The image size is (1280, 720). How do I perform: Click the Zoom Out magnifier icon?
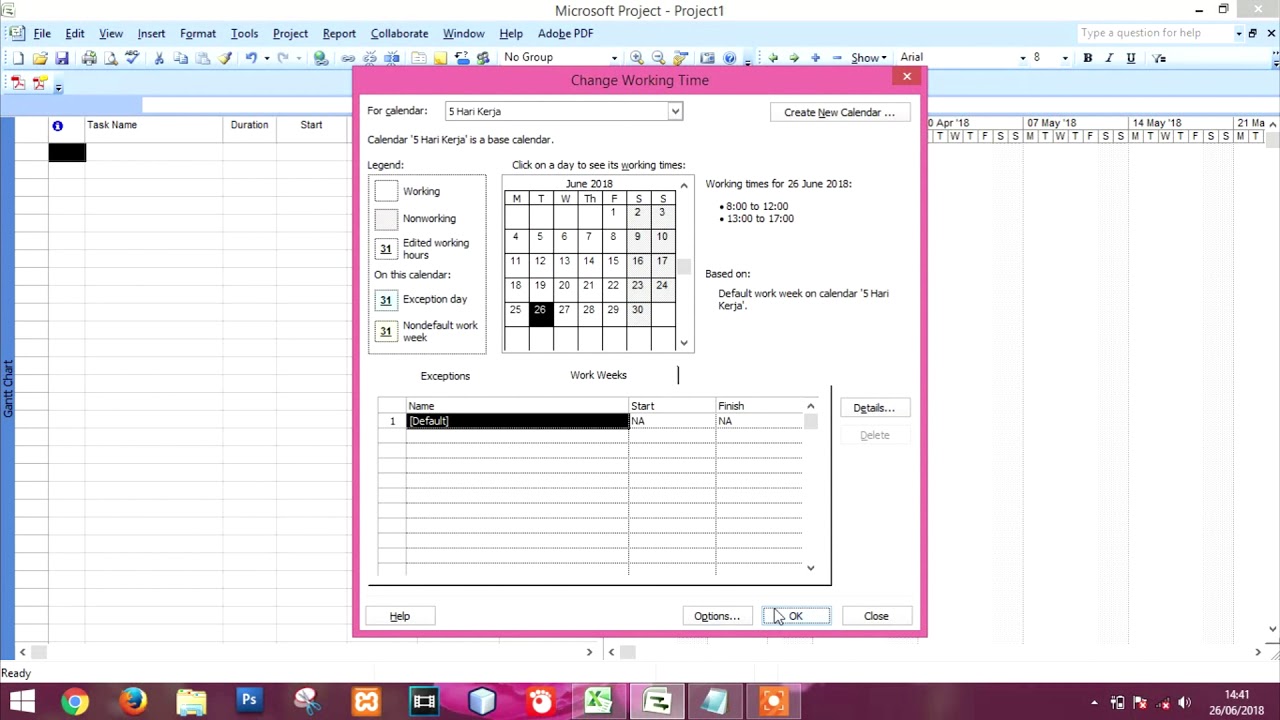point(658,58)
